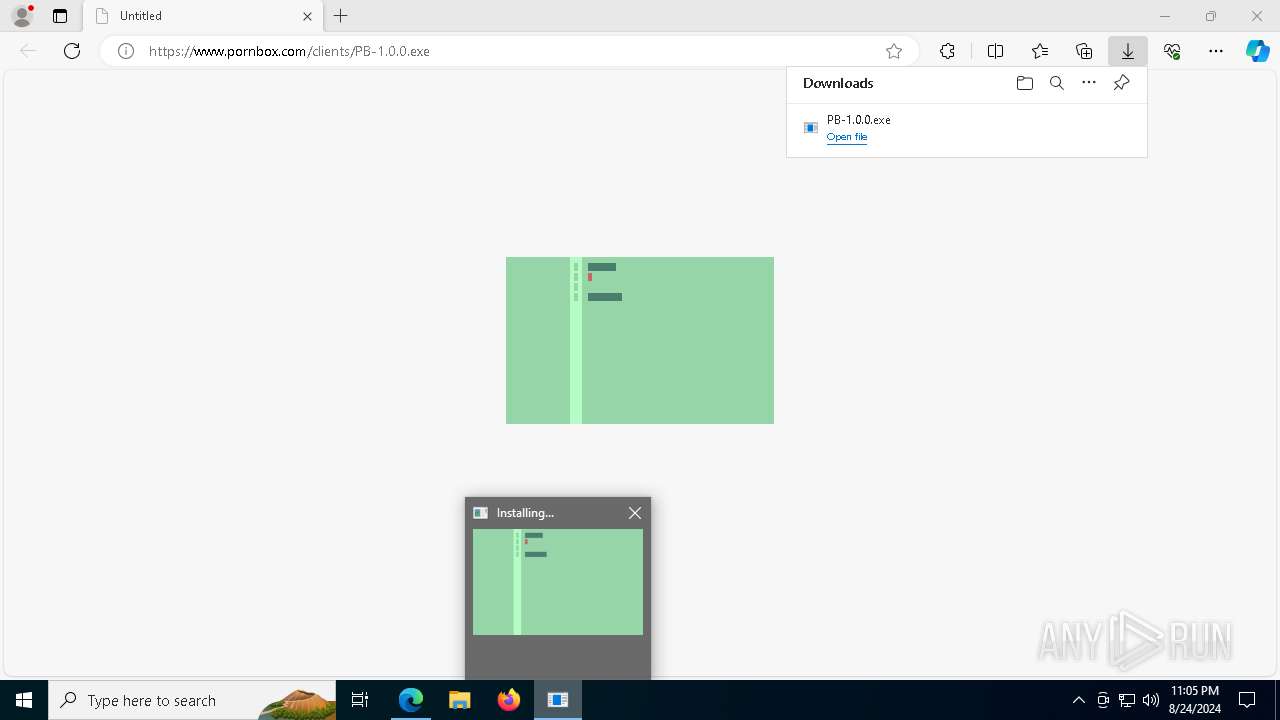Refresh the current page

click(72, 51)
